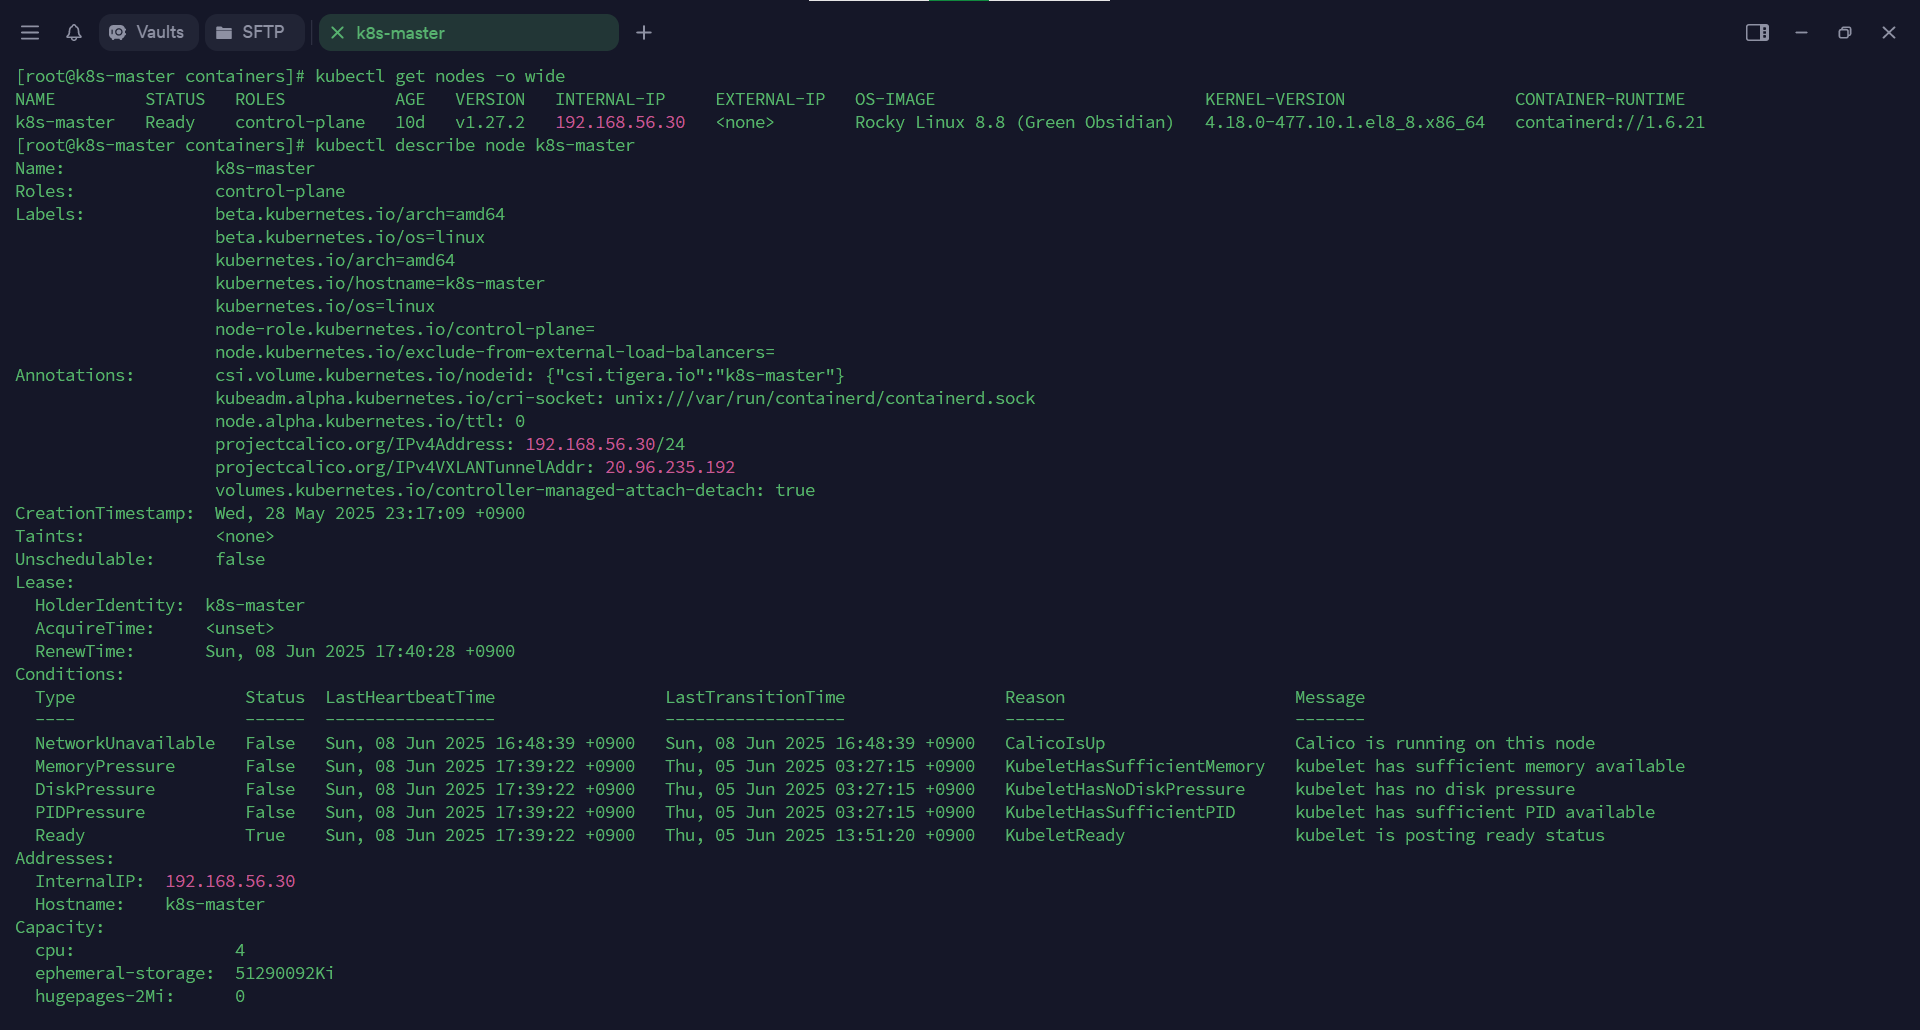This screenshot has height=1030, width=1920.
Task: Click 'Calico is running on this node' message
Action: click(x=1445, y=743)
